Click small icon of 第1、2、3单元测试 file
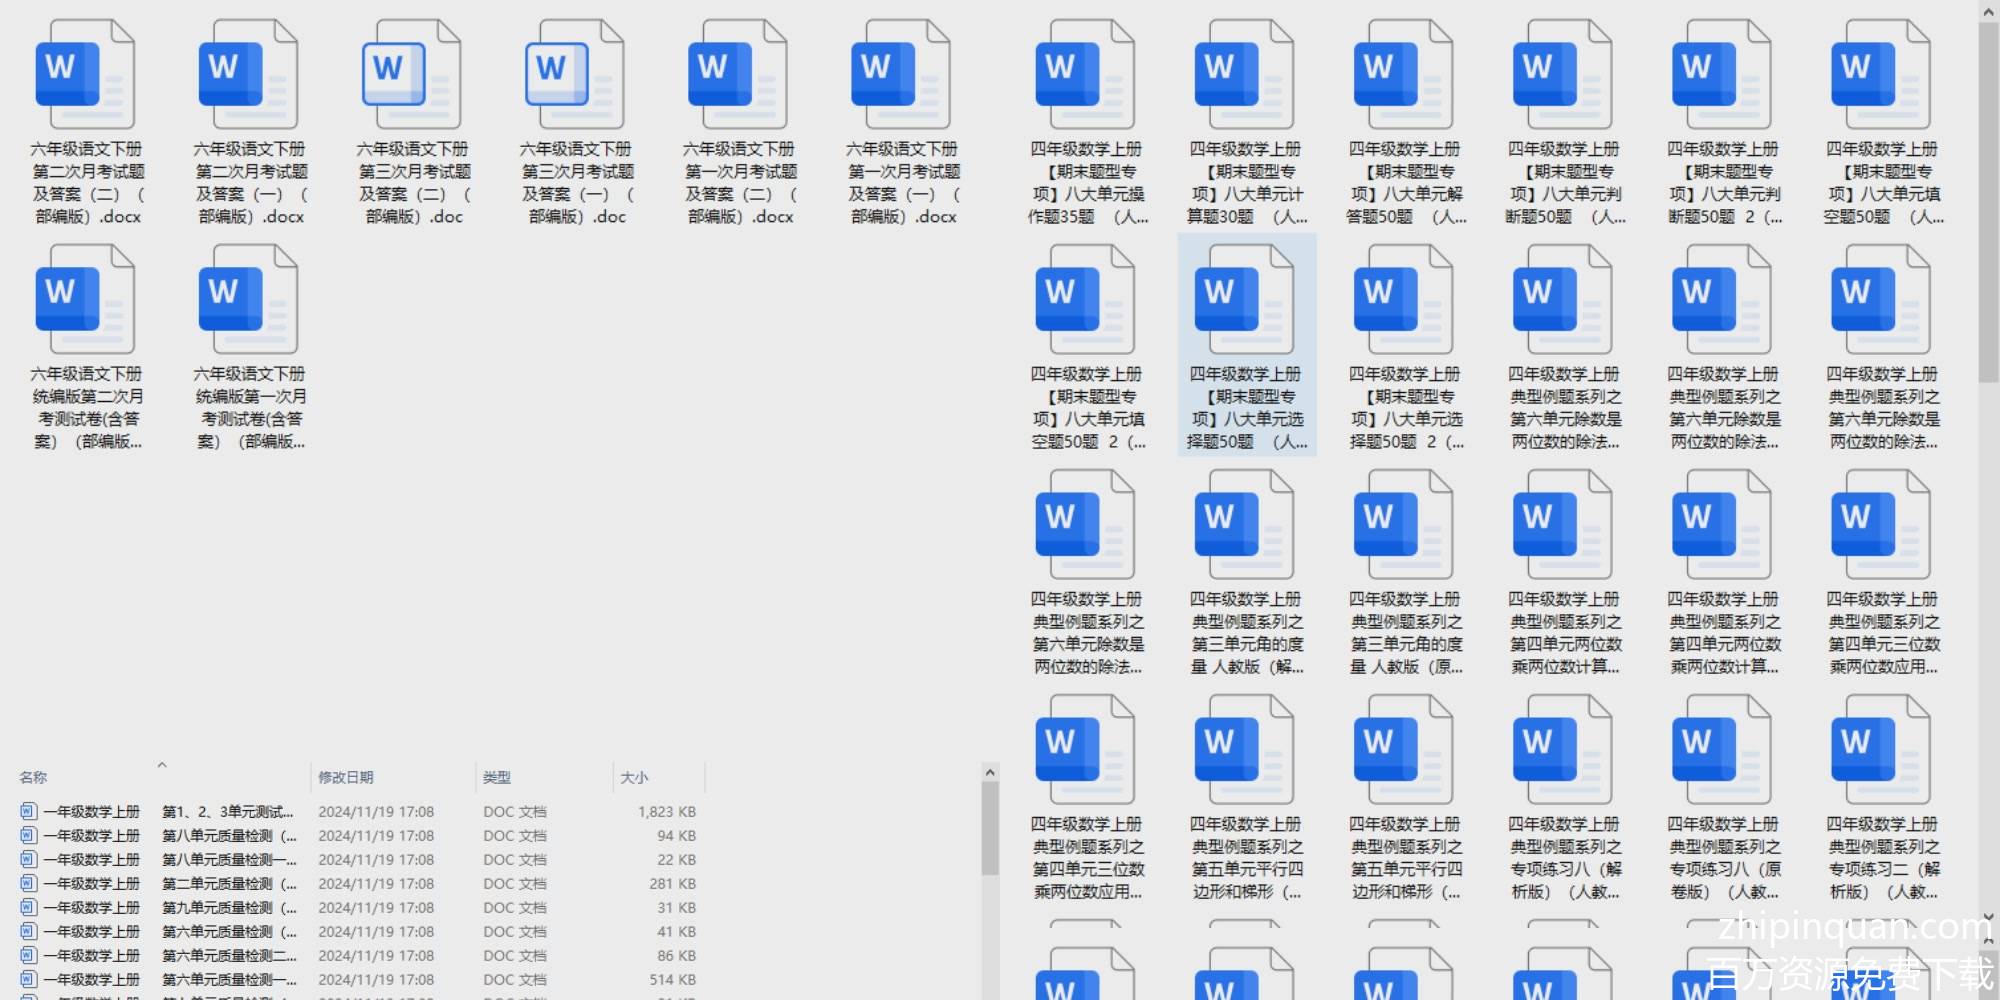The height and width of the screenshot is (1000, 2000). click(x=28, y=811)
